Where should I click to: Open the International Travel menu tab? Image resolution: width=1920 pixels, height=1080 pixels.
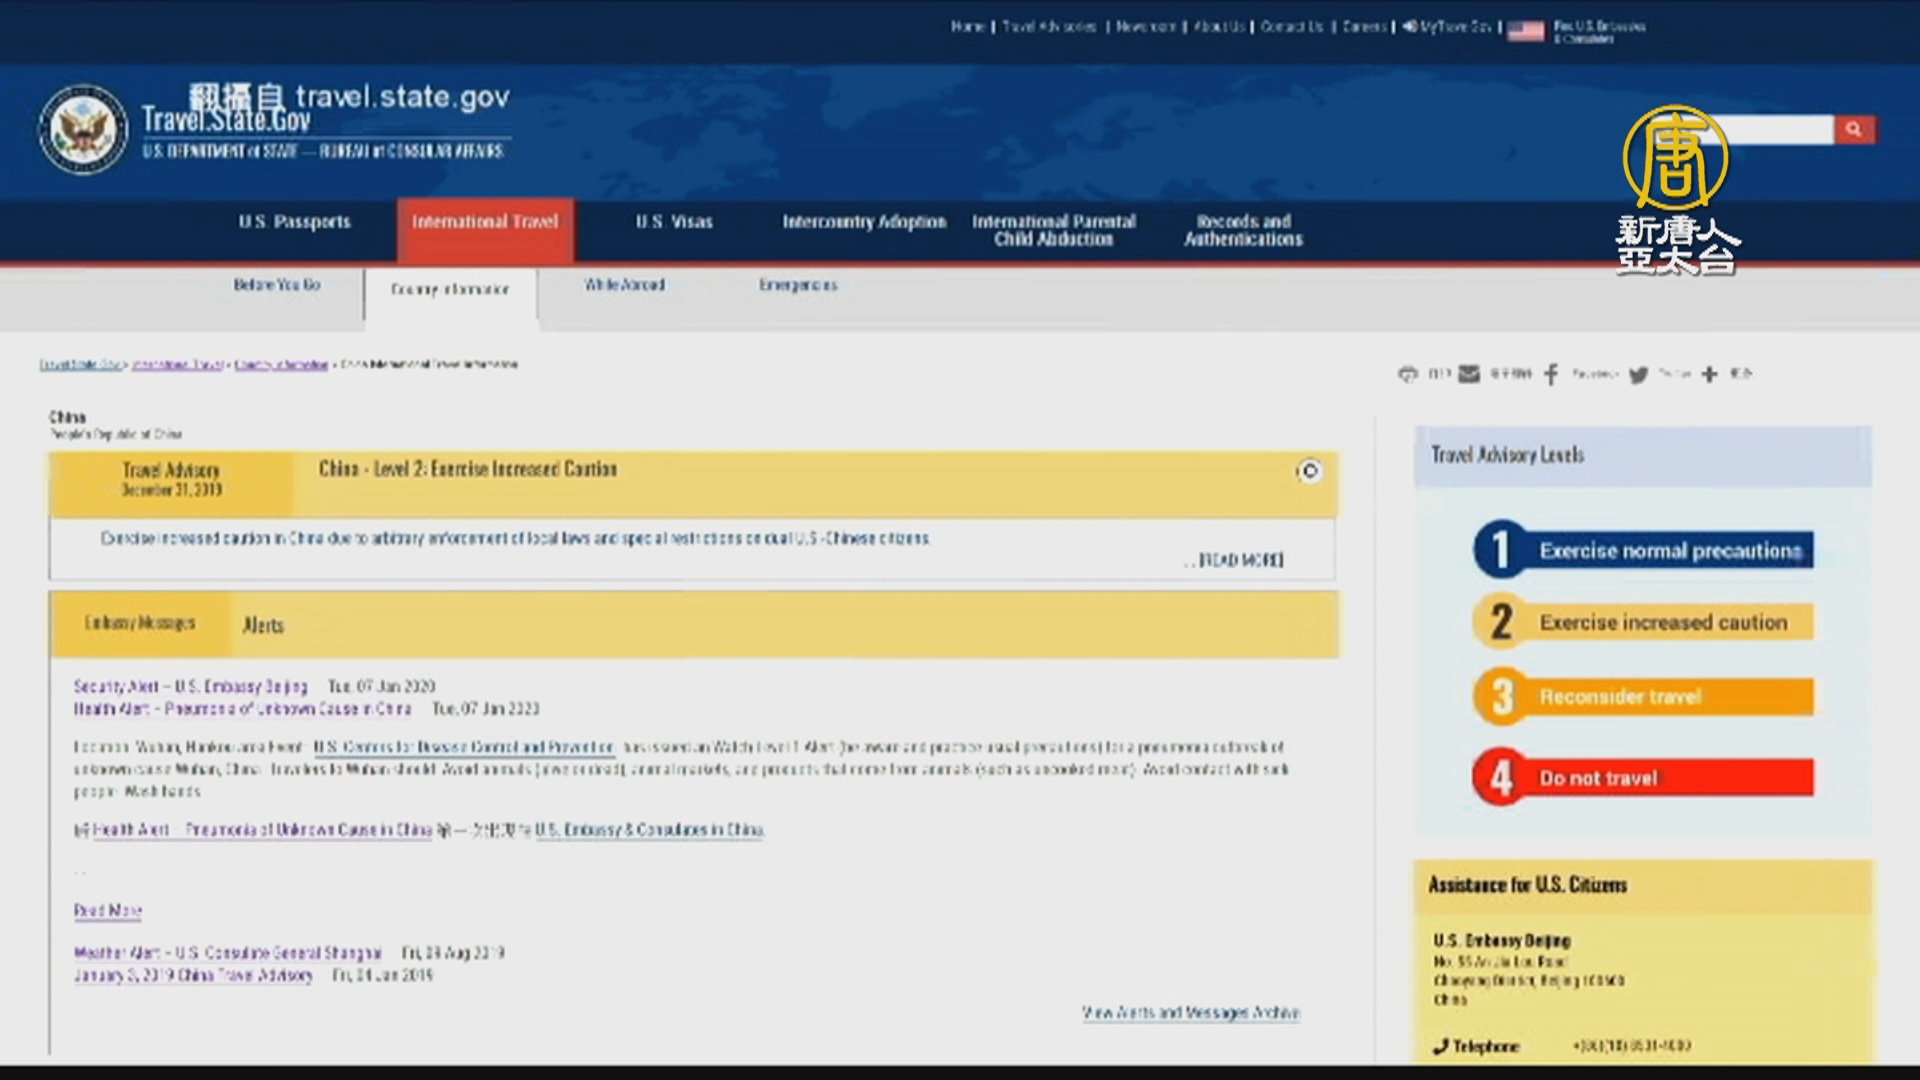coord(485,222)
